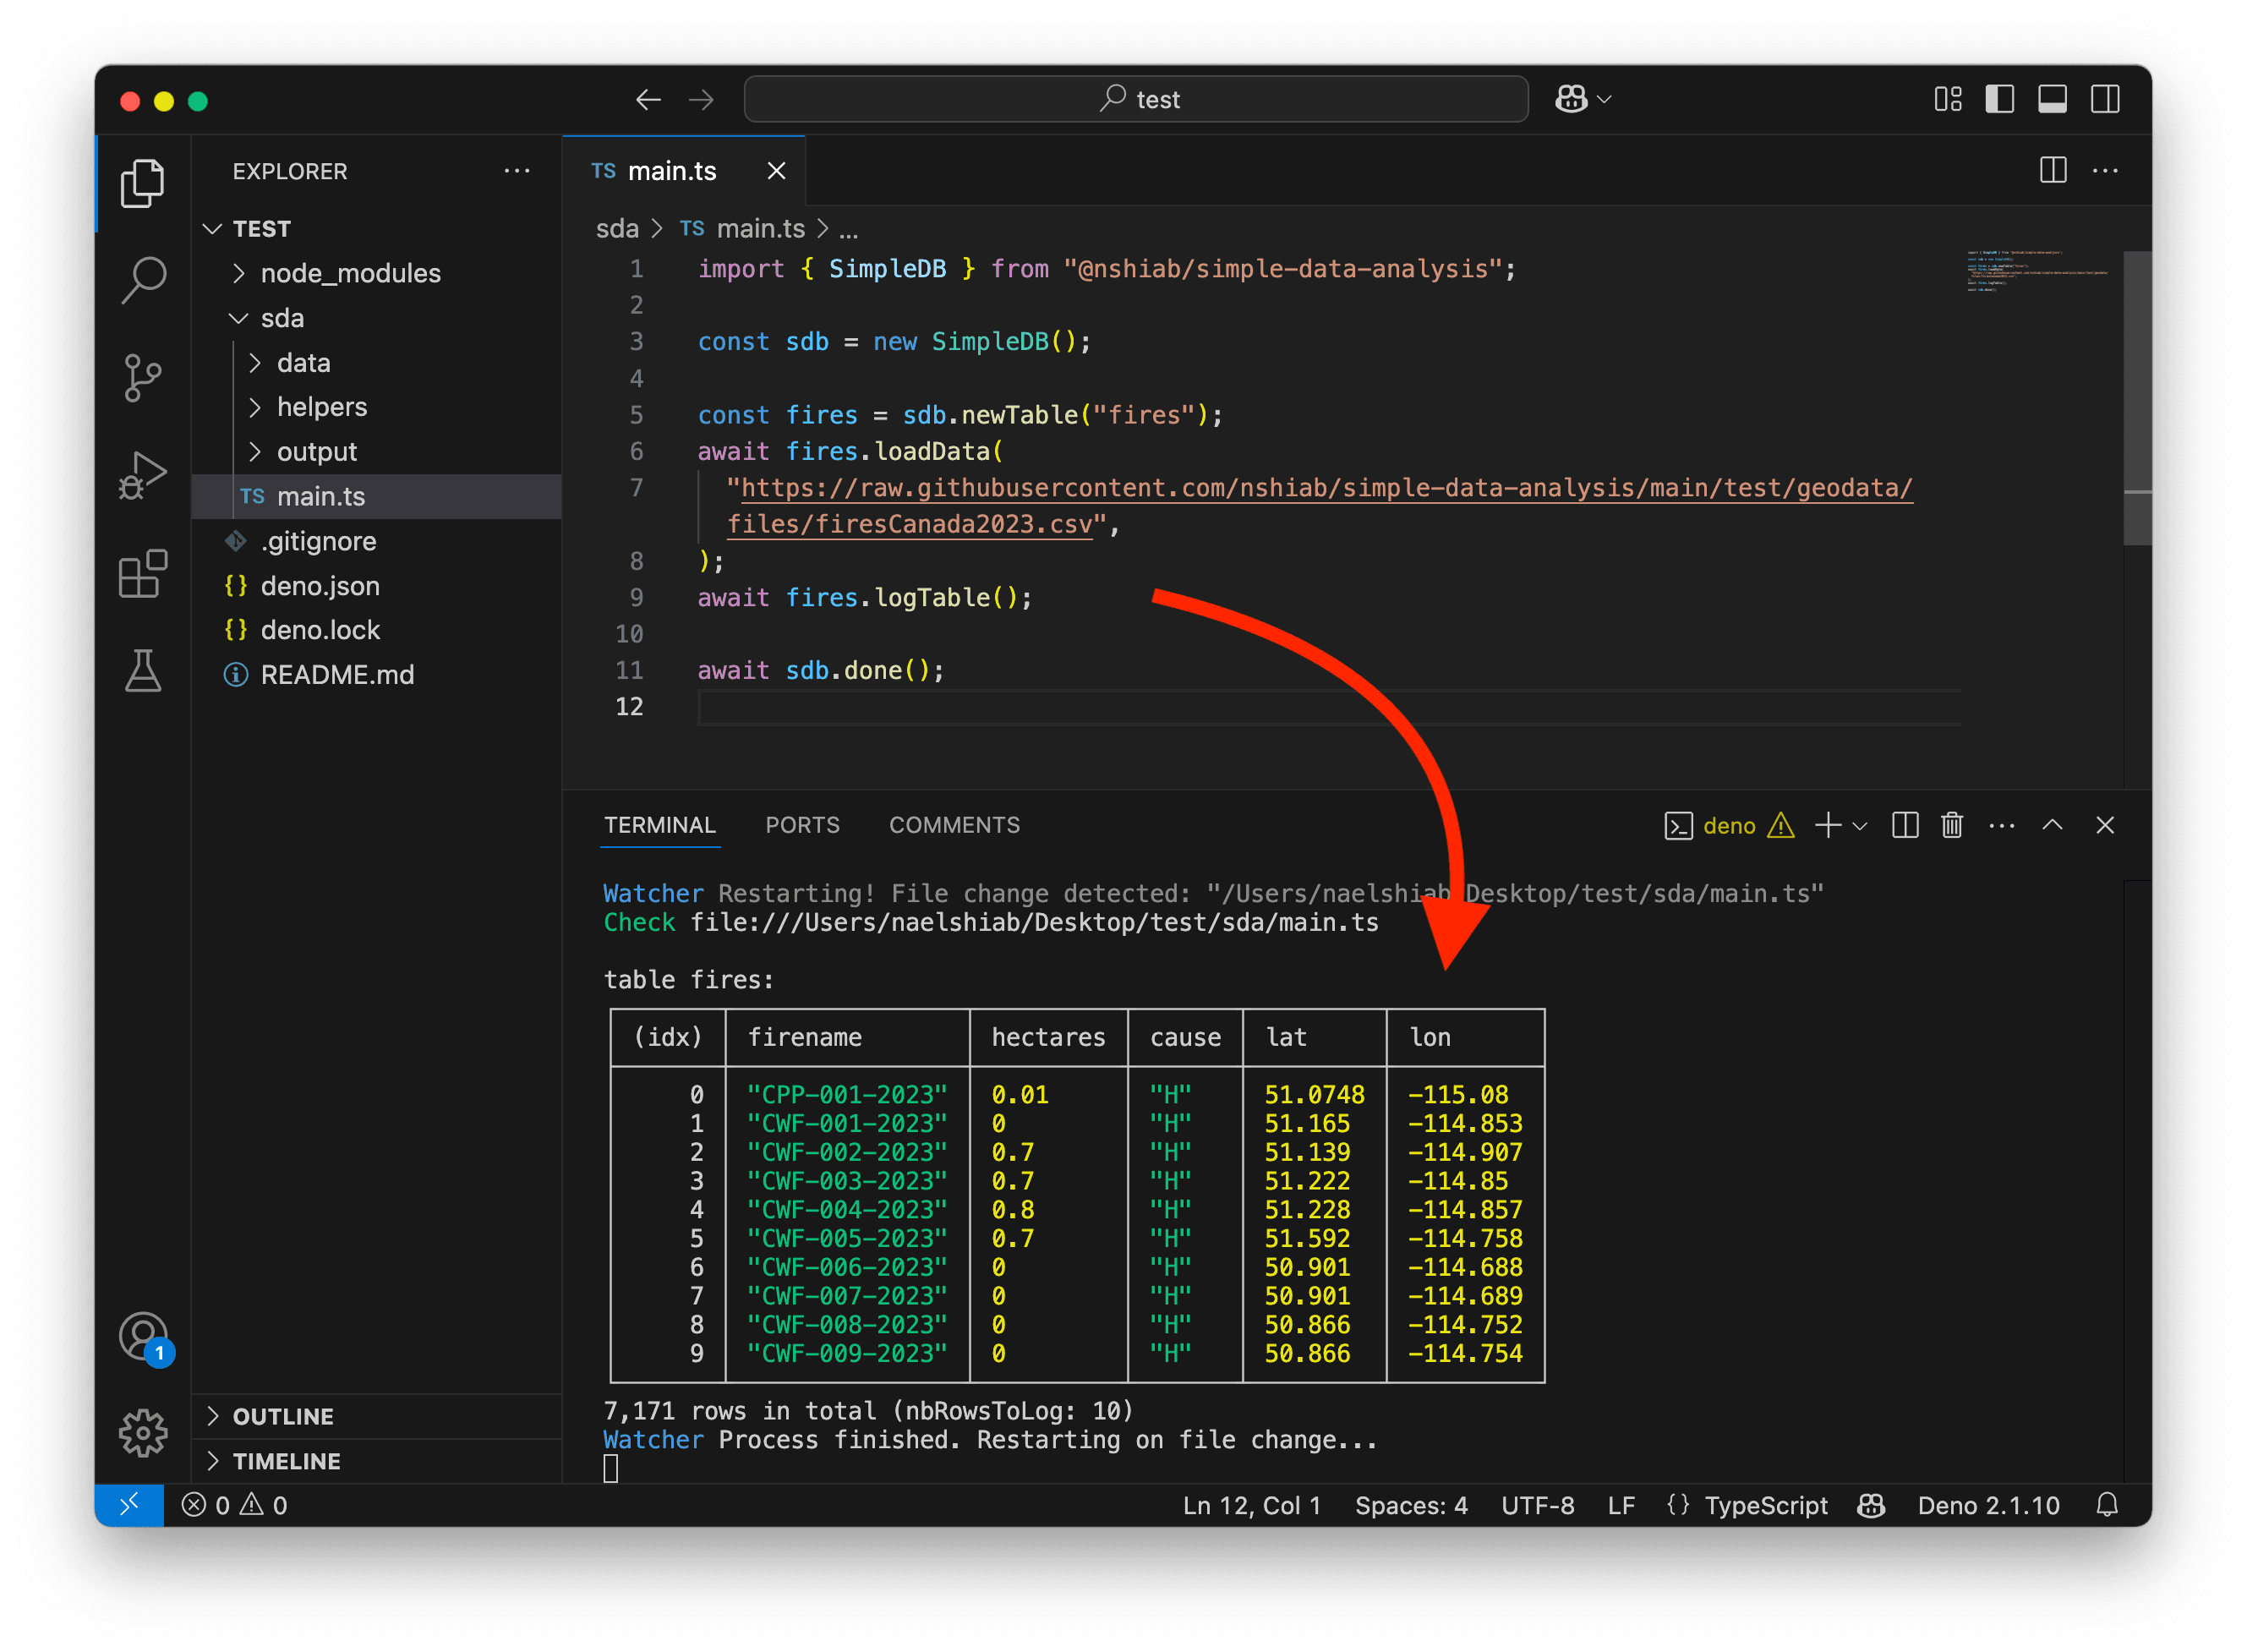Open Copilot dropdown arrow in title bar
Screen dimensions: 2247x1652
point(1604,99)
